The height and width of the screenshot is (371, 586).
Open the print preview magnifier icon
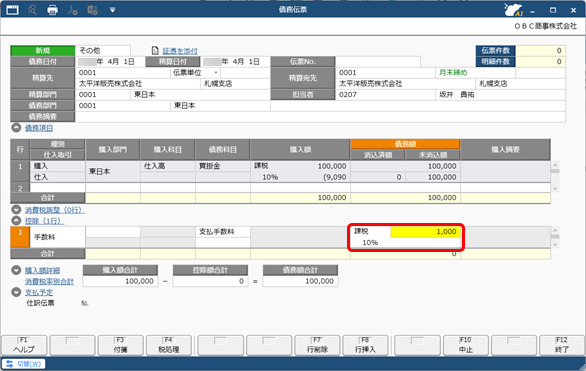32,10
